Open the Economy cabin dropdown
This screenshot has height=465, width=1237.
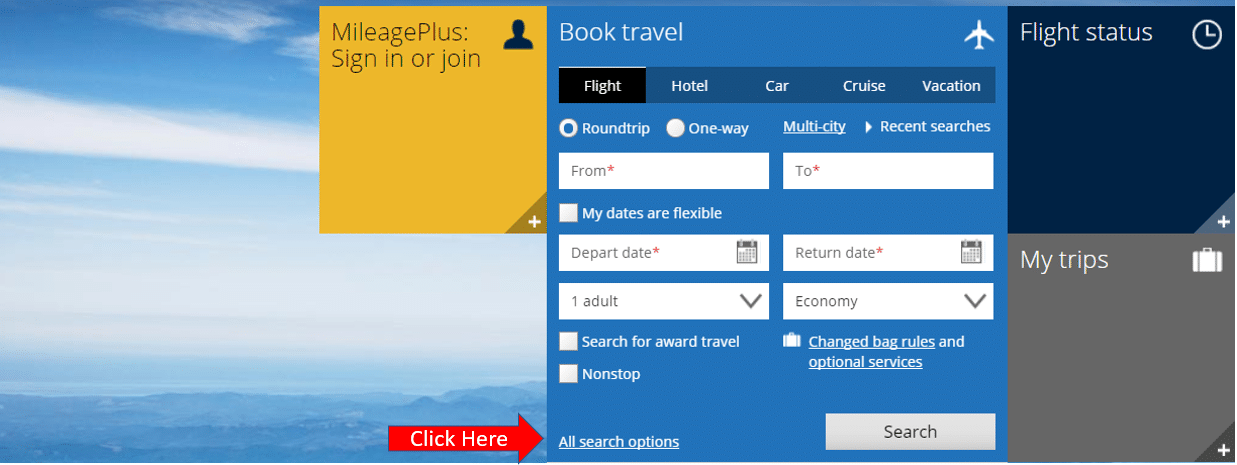tap(888, 301)
